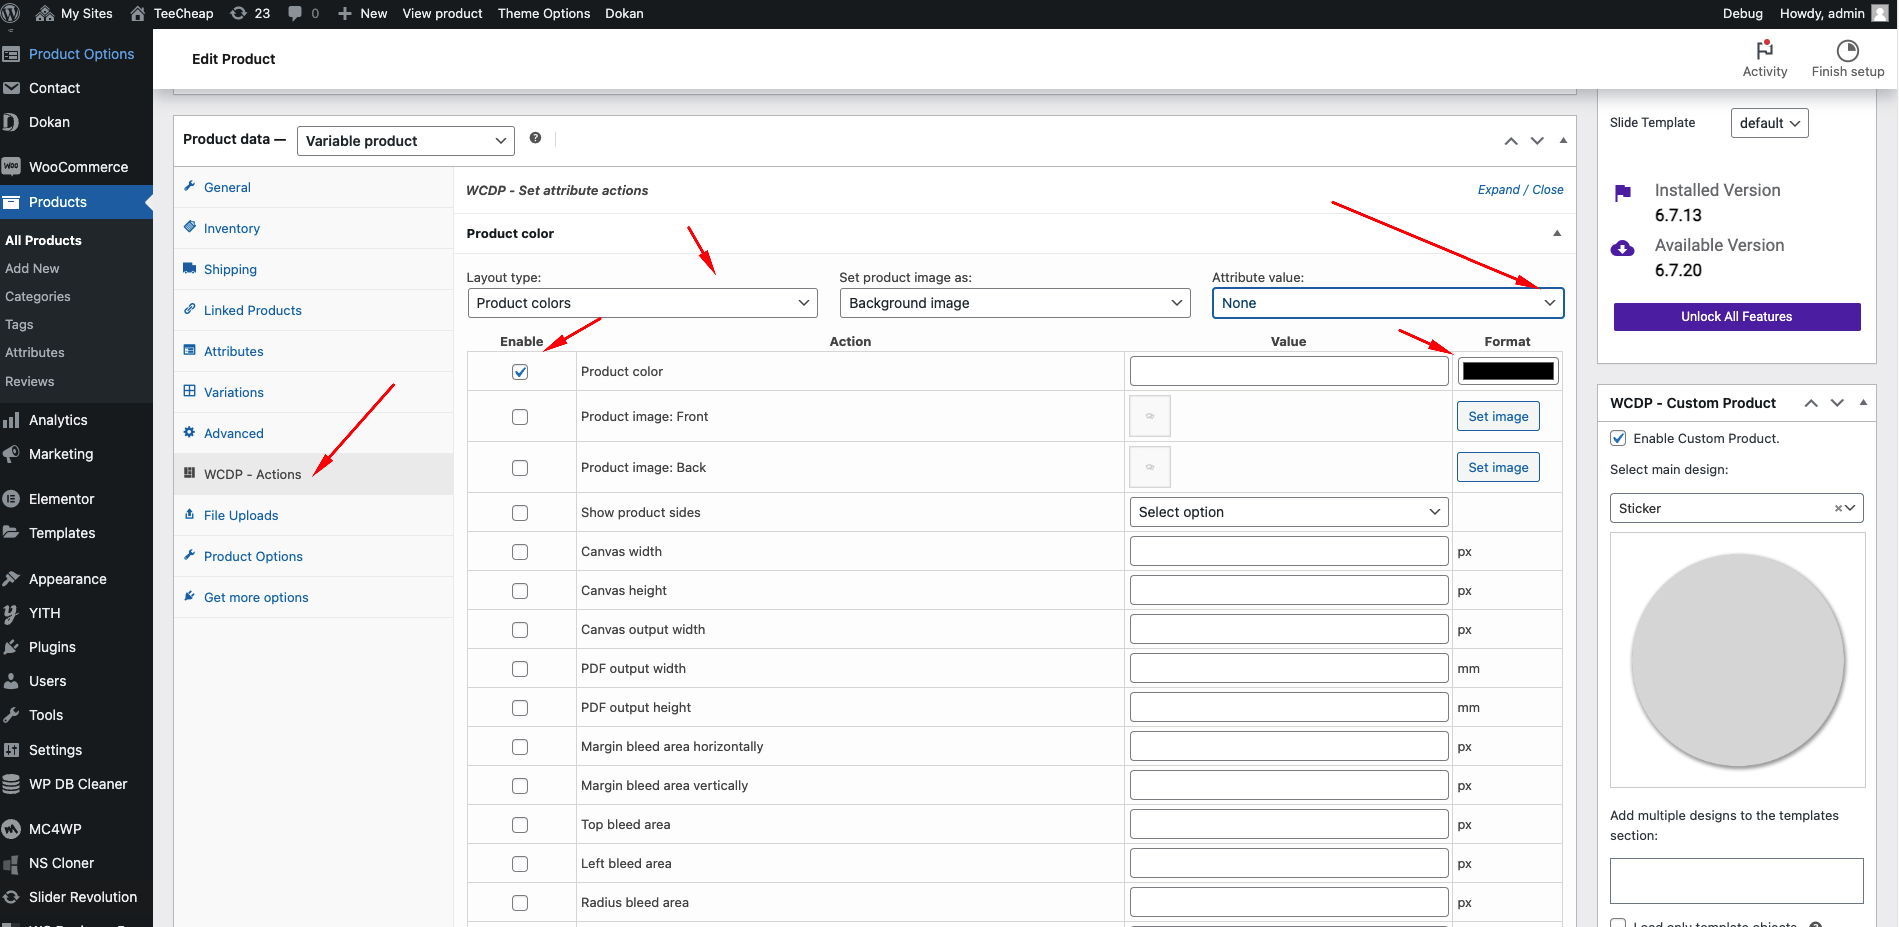Click the Unlock All Features button
The width and height of the screenshot is (1899, 927).
pos(1737,316)
